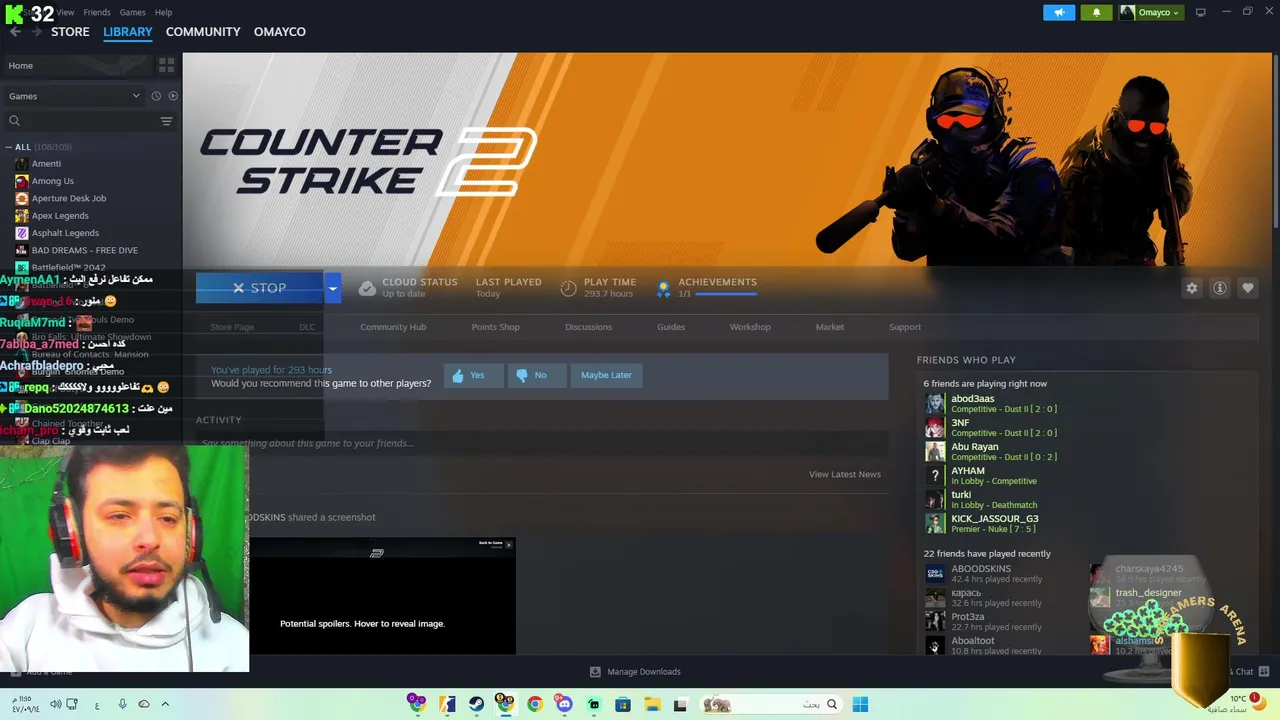Open Google Chrome from the taskbar
Viewport: 1280px width, 720px height.
pos(535,704)
